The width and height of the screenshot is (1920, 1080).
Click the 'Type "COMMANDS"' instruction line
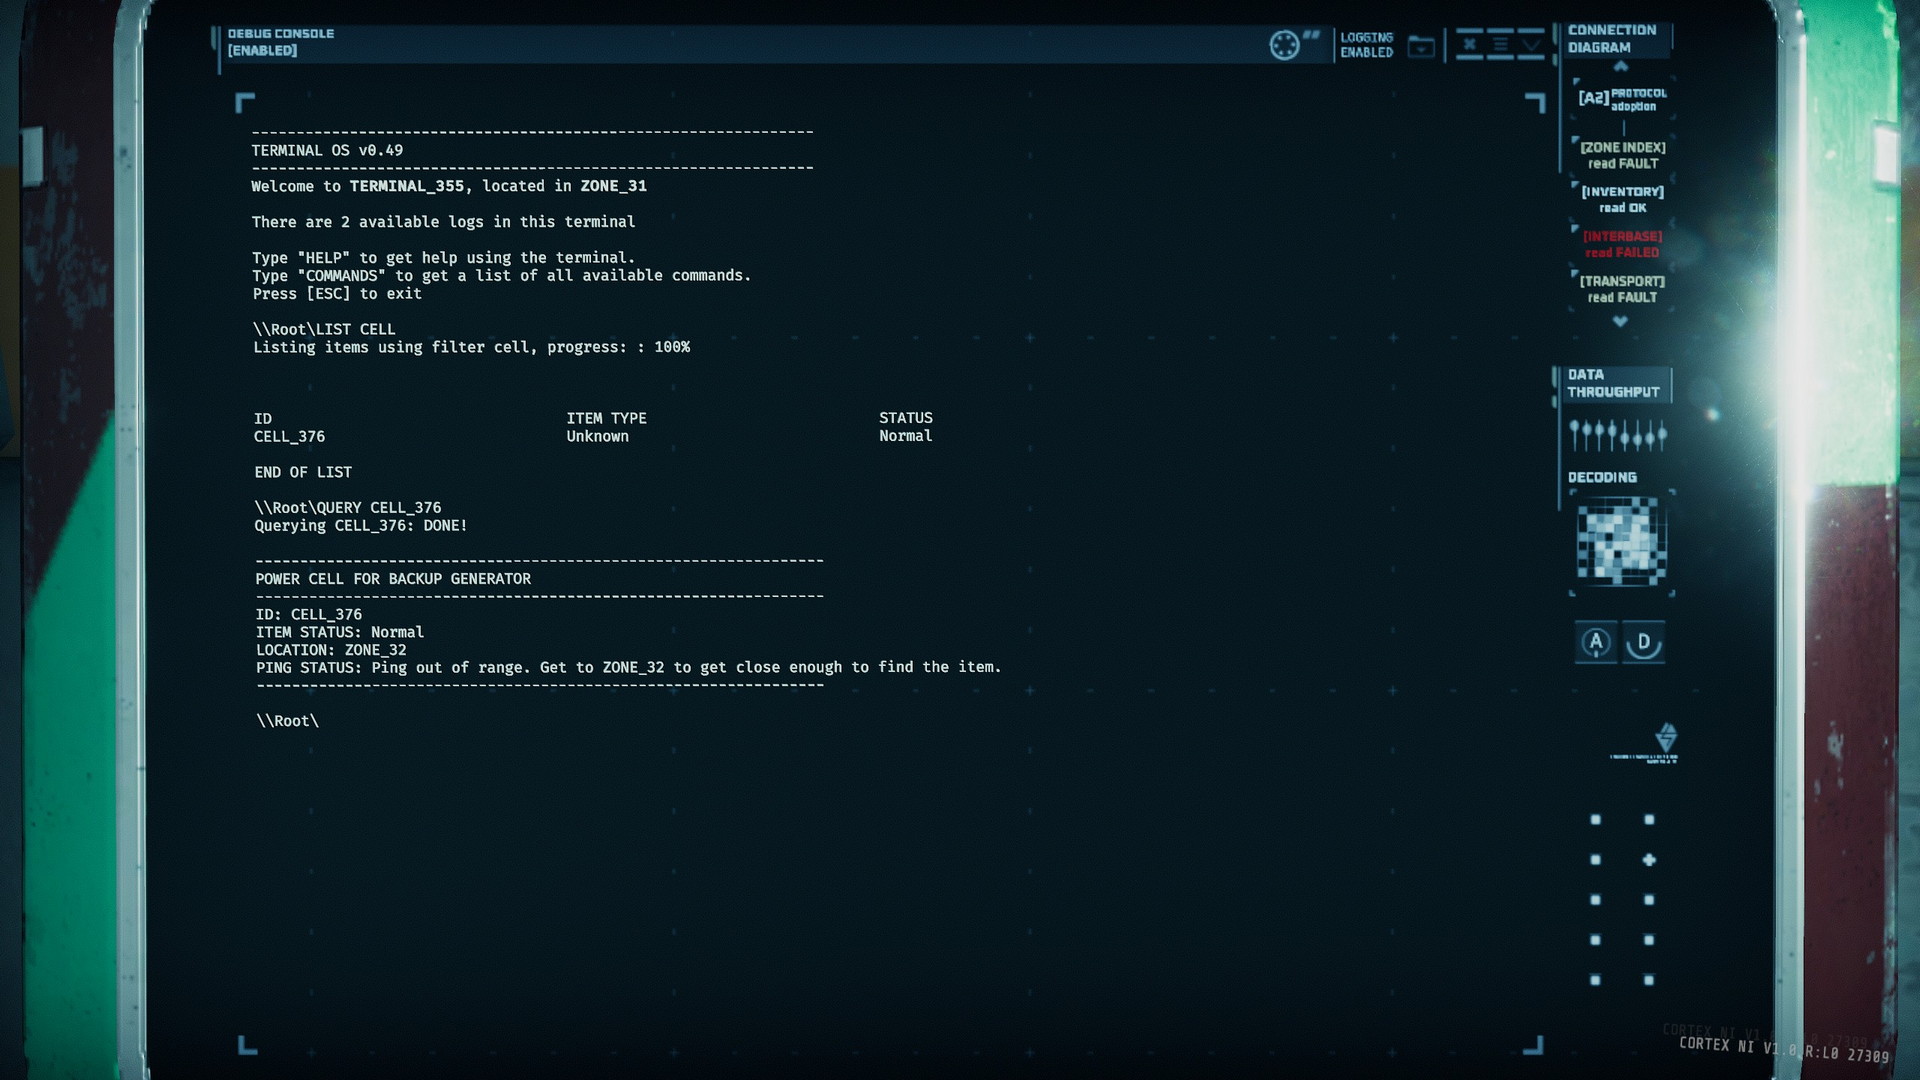(x=501, y=276)
